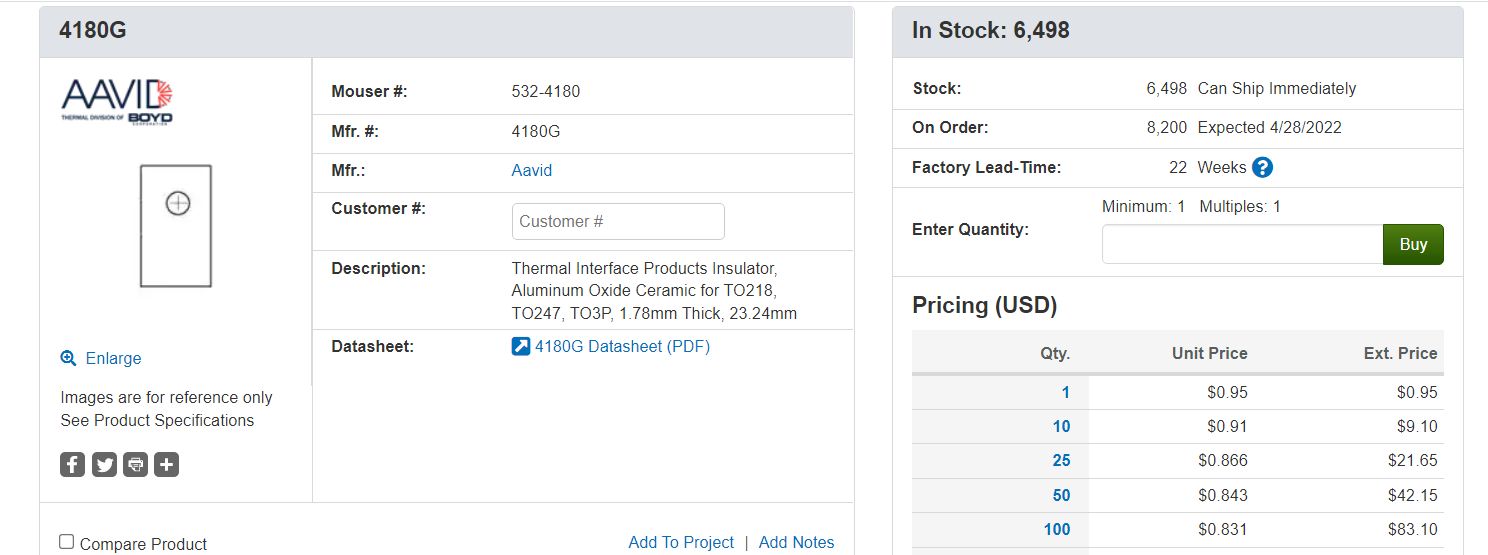Click the print icon under product image
The height and width of the screenshot is (555, 1488).
click(x=136, y=464)
